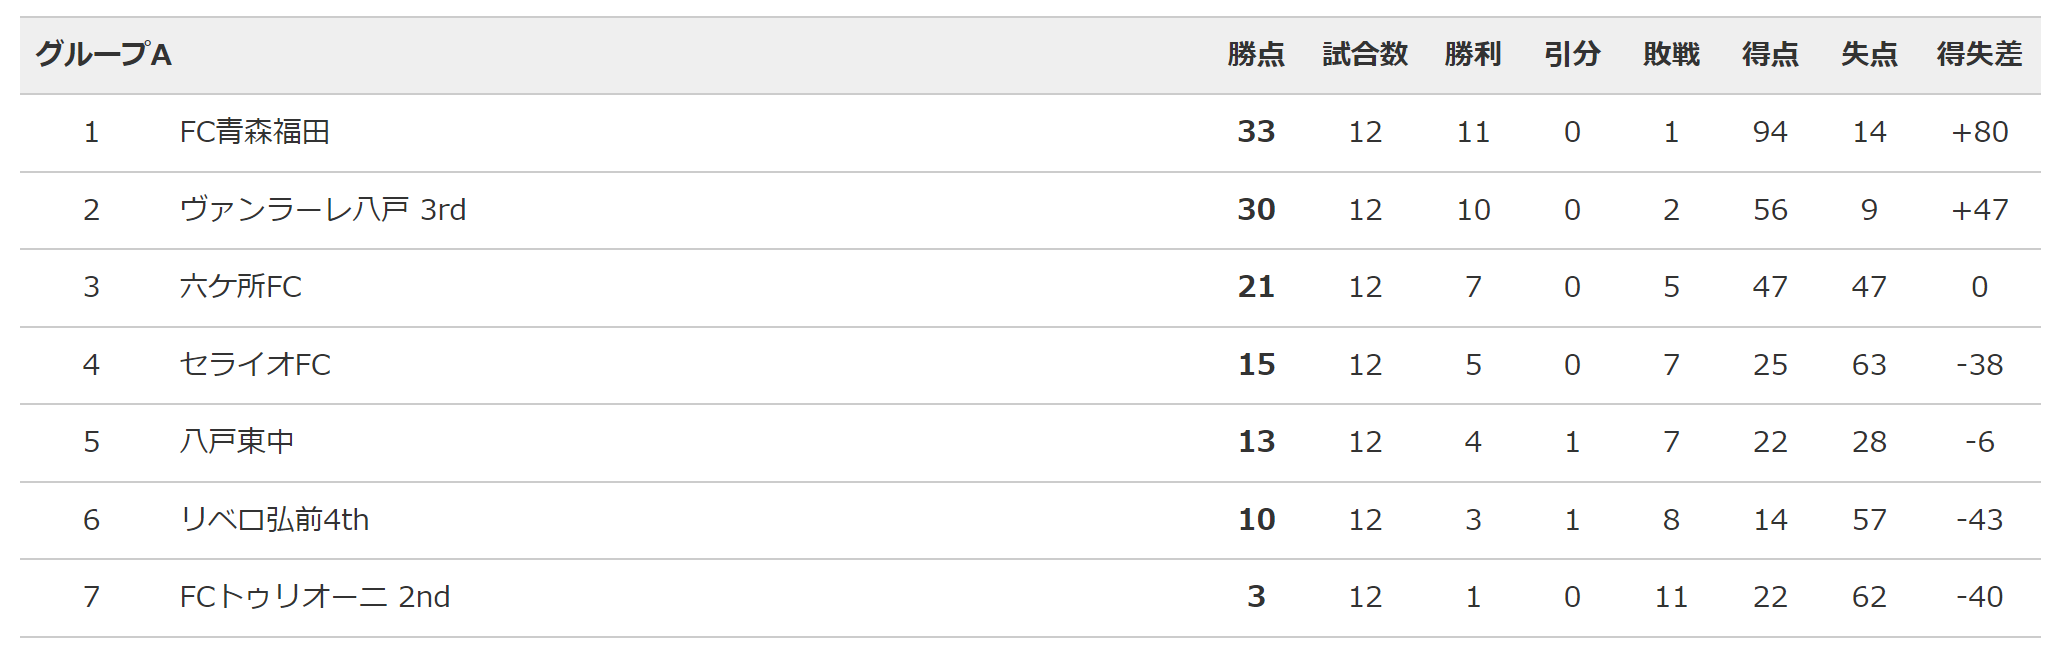Select the リベロ弘前4th team name

tap(274, 520)
